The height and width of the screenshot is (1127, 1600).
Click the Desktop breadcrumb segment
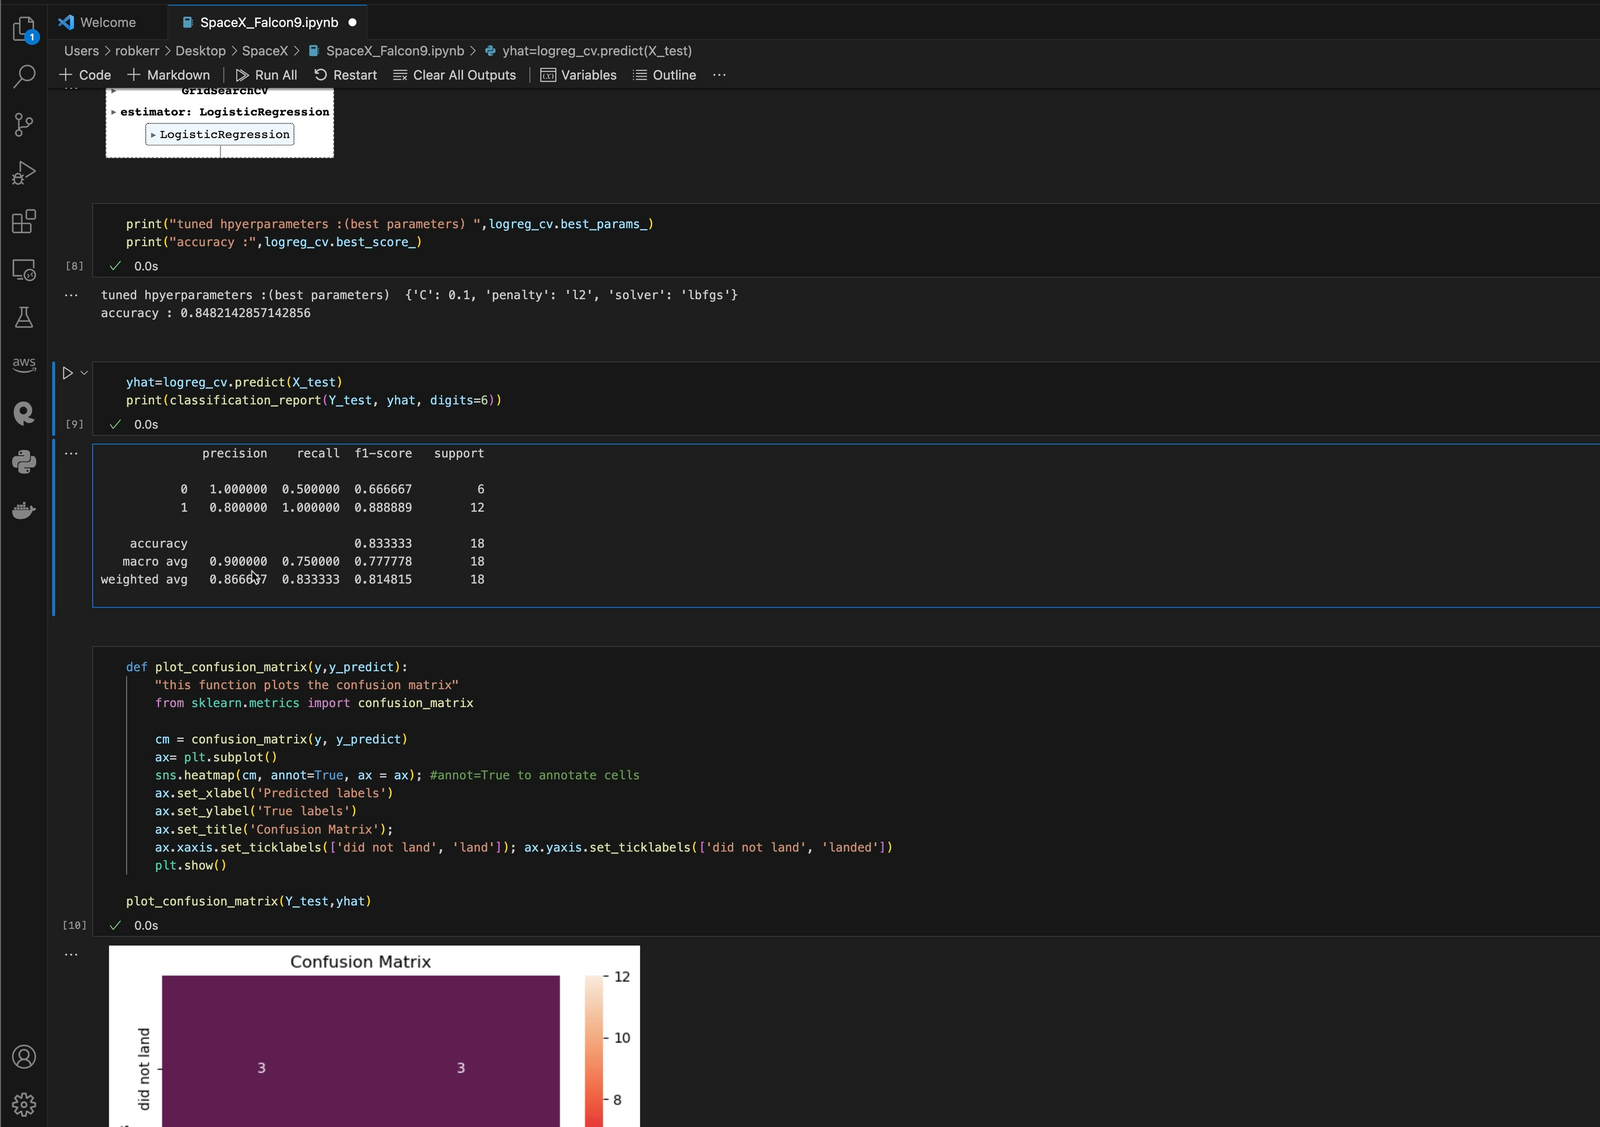coord(200,51)
